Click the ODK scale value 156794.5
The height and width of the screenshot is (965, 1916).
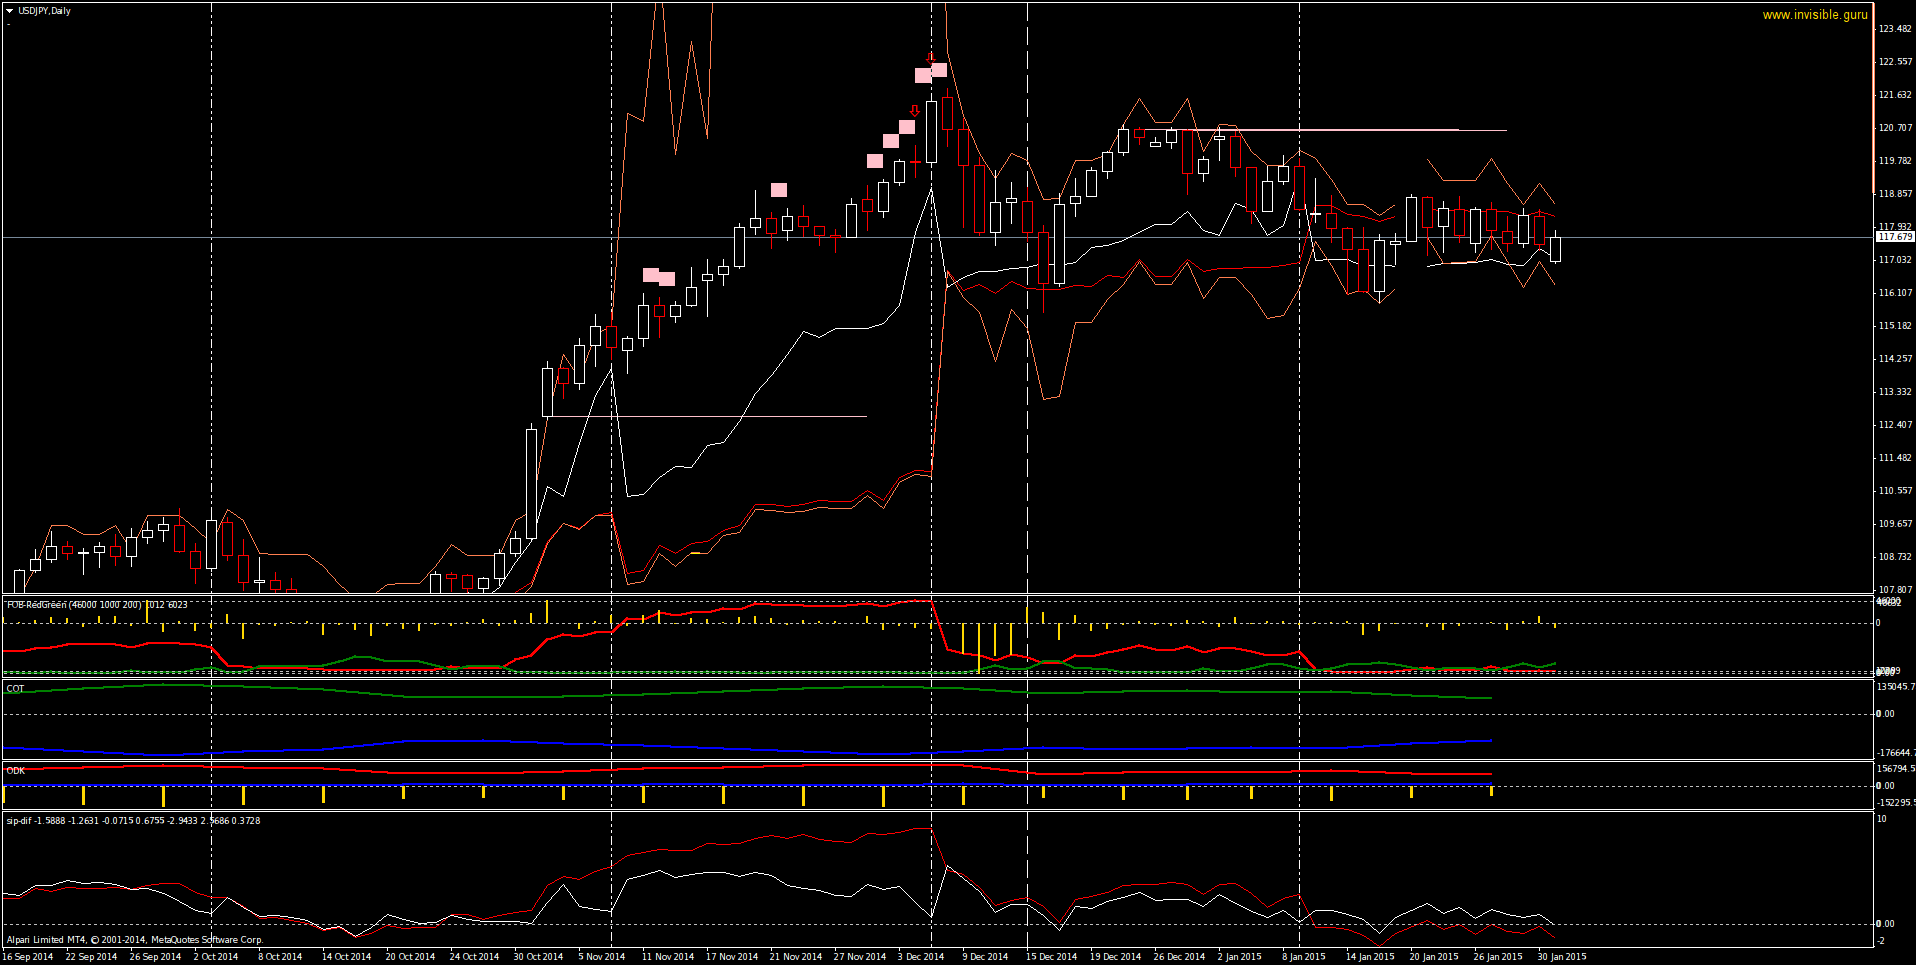[1896, 768]
